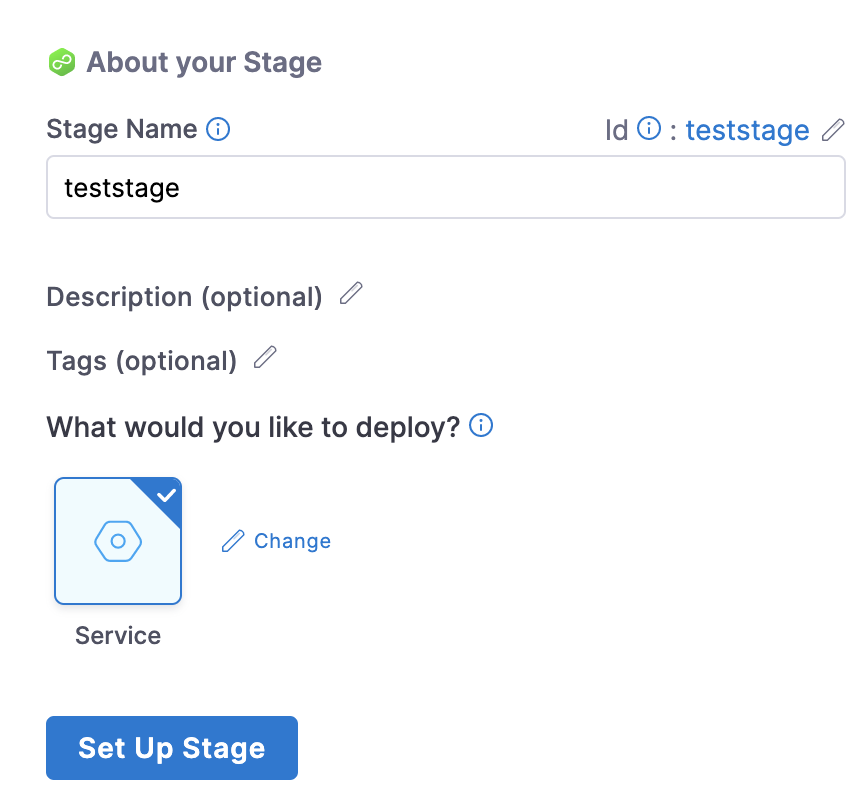Screen dimensions: 868x810
Task: Expand the Description (optional) section
Action: [x=185, y=297]
